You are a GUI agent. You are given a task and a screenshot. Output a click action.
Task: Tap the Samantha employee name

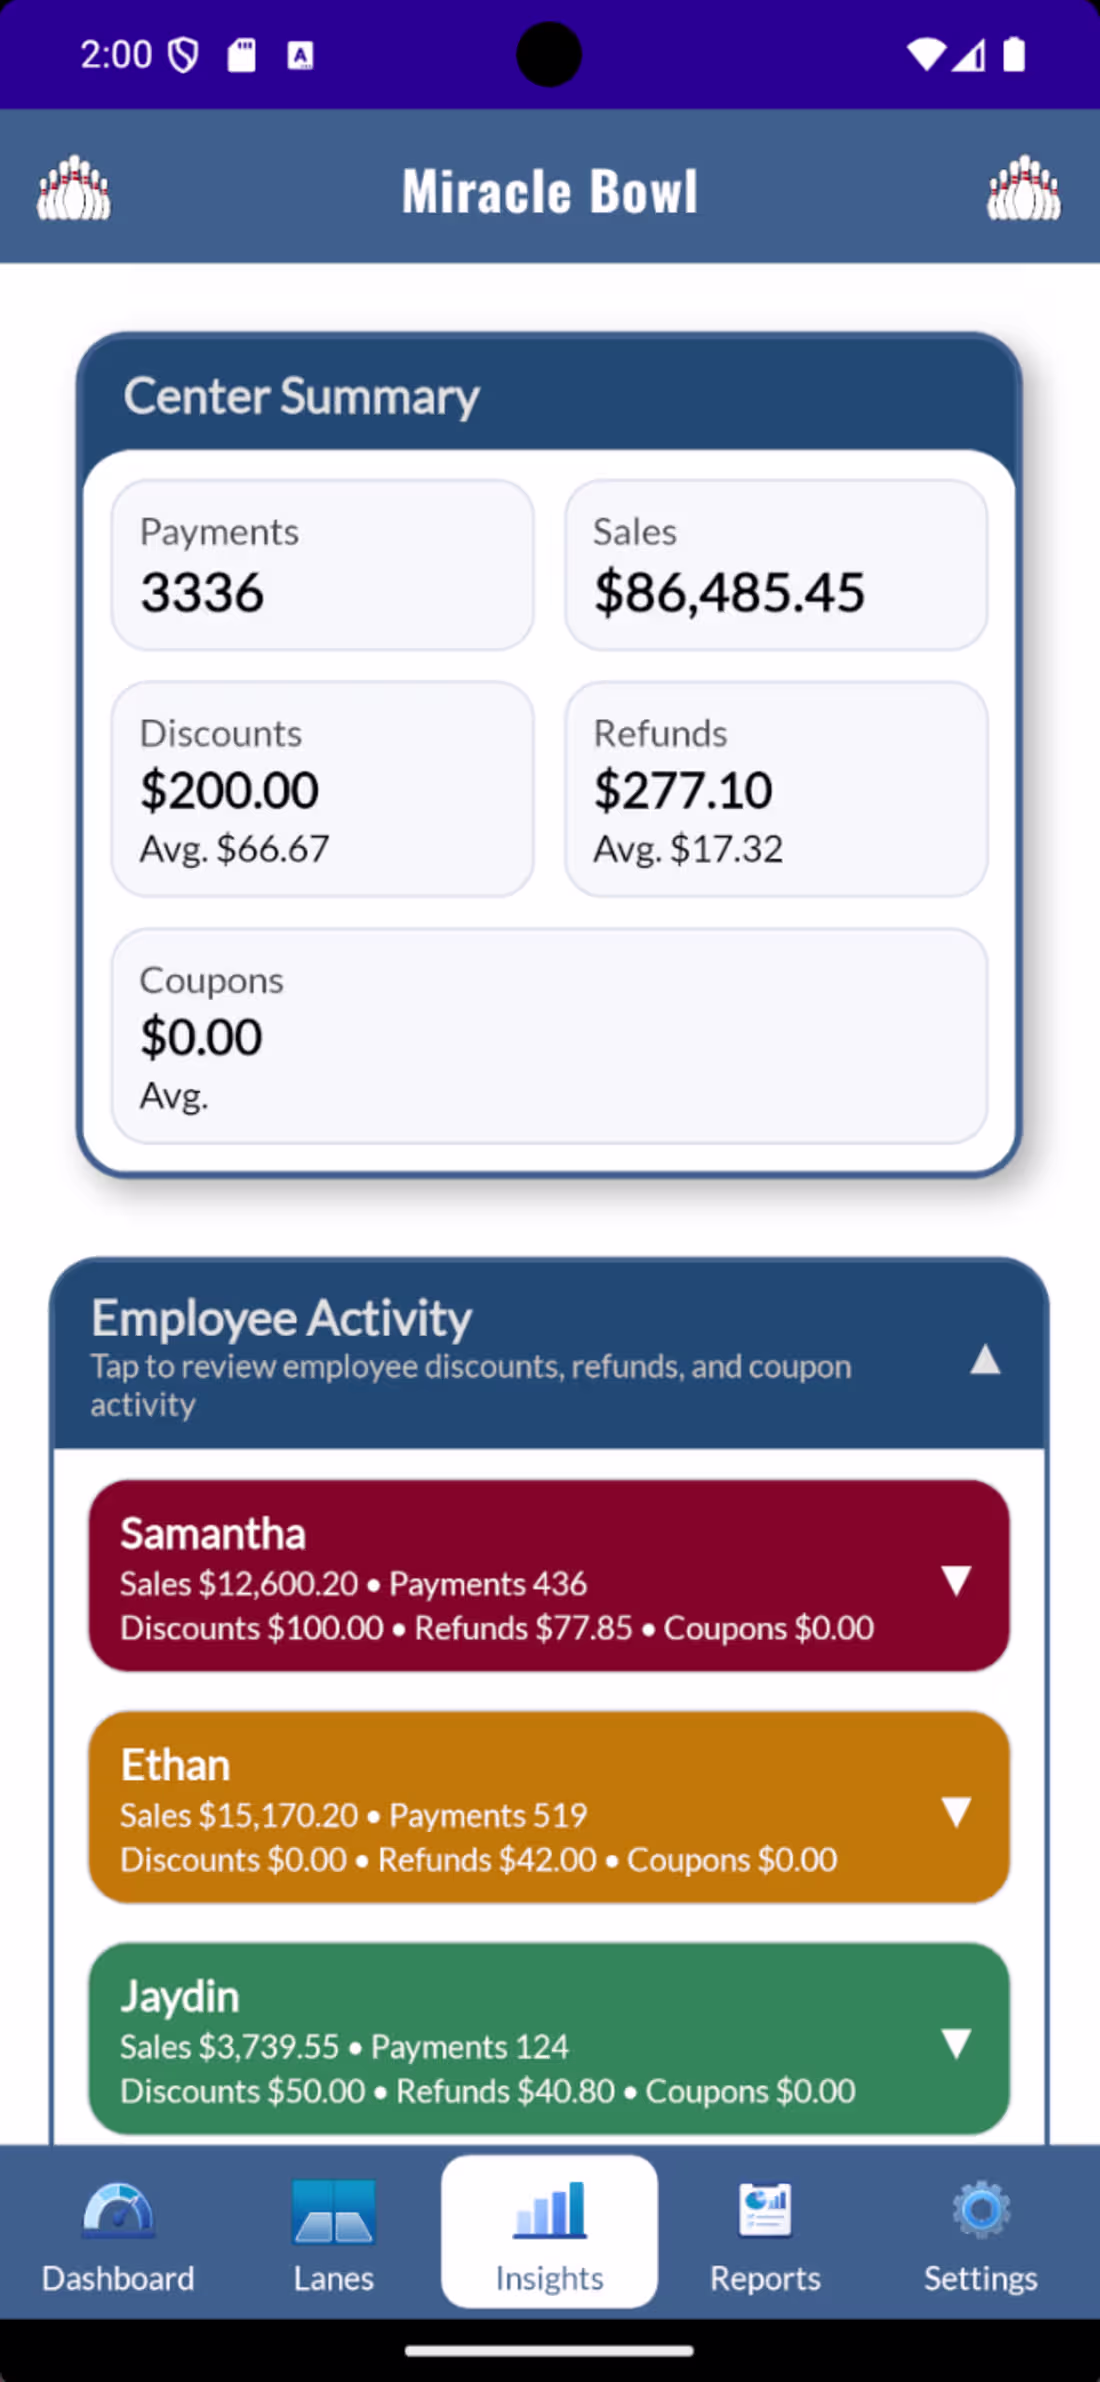click(x=213, y=1534)
